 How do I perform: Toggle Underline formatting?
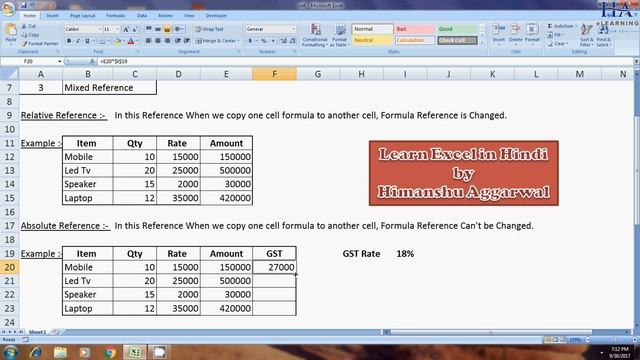click(87, 41)
